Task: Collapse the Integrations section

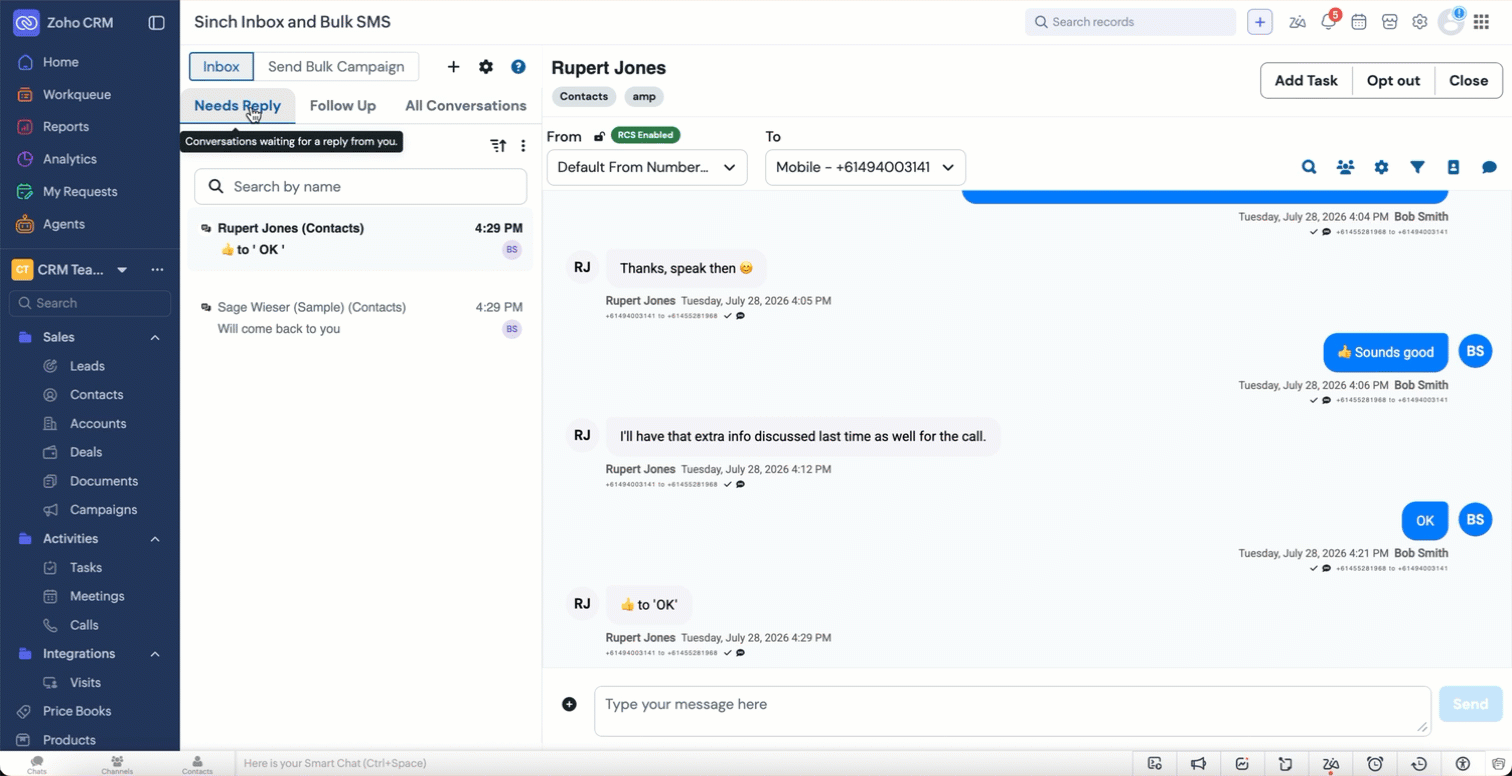Action: click(x=155, y=654)
